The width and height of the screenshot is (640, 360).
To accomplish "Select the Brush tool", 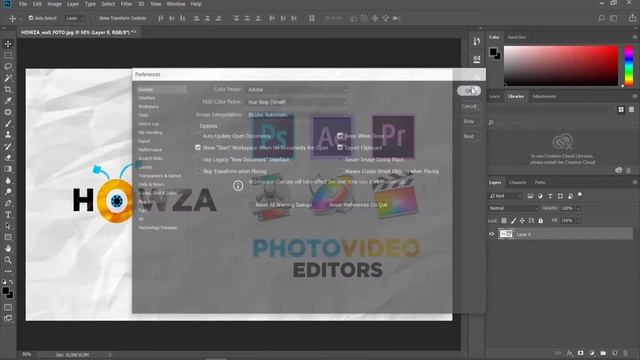I will [8, 123].
